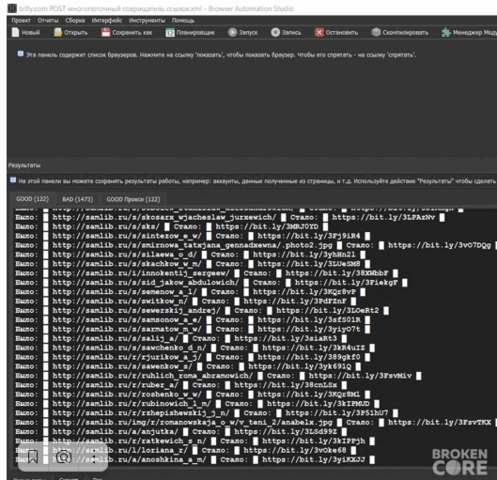This screenshot has width=497, height=480.
Task: Open the Отчеты menu
Action: coord(48,21)
